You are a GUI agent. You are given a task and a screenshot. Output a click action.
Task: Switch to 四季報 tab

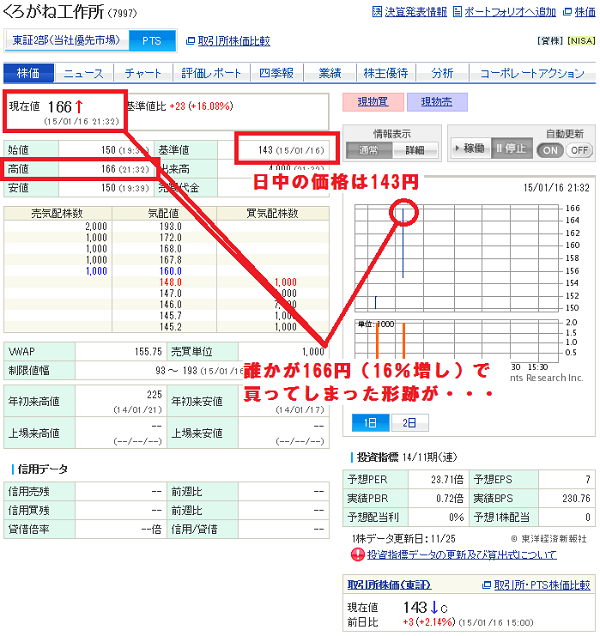277,73
